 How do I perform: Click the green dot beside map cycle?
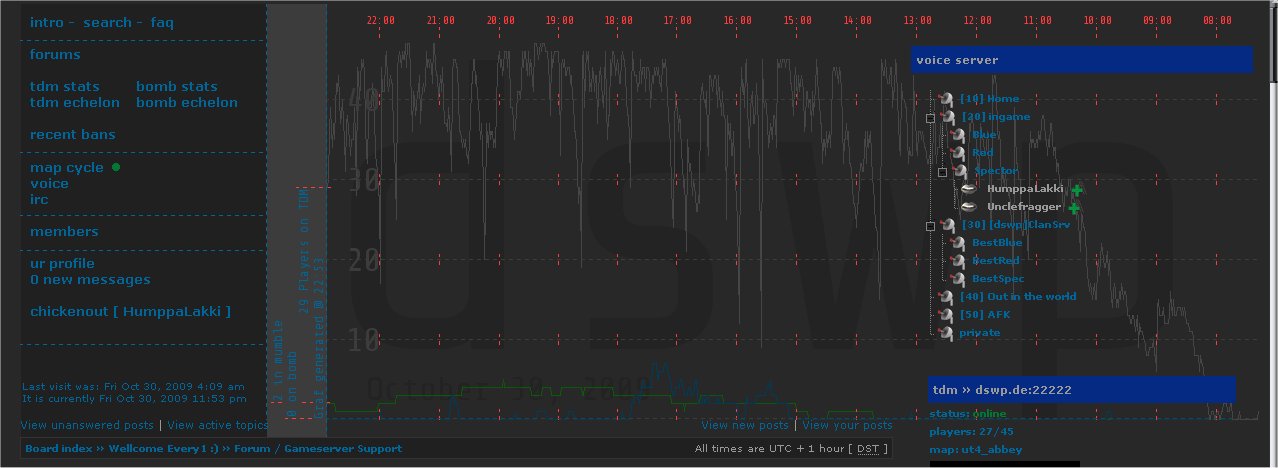[x=116, y=168]
